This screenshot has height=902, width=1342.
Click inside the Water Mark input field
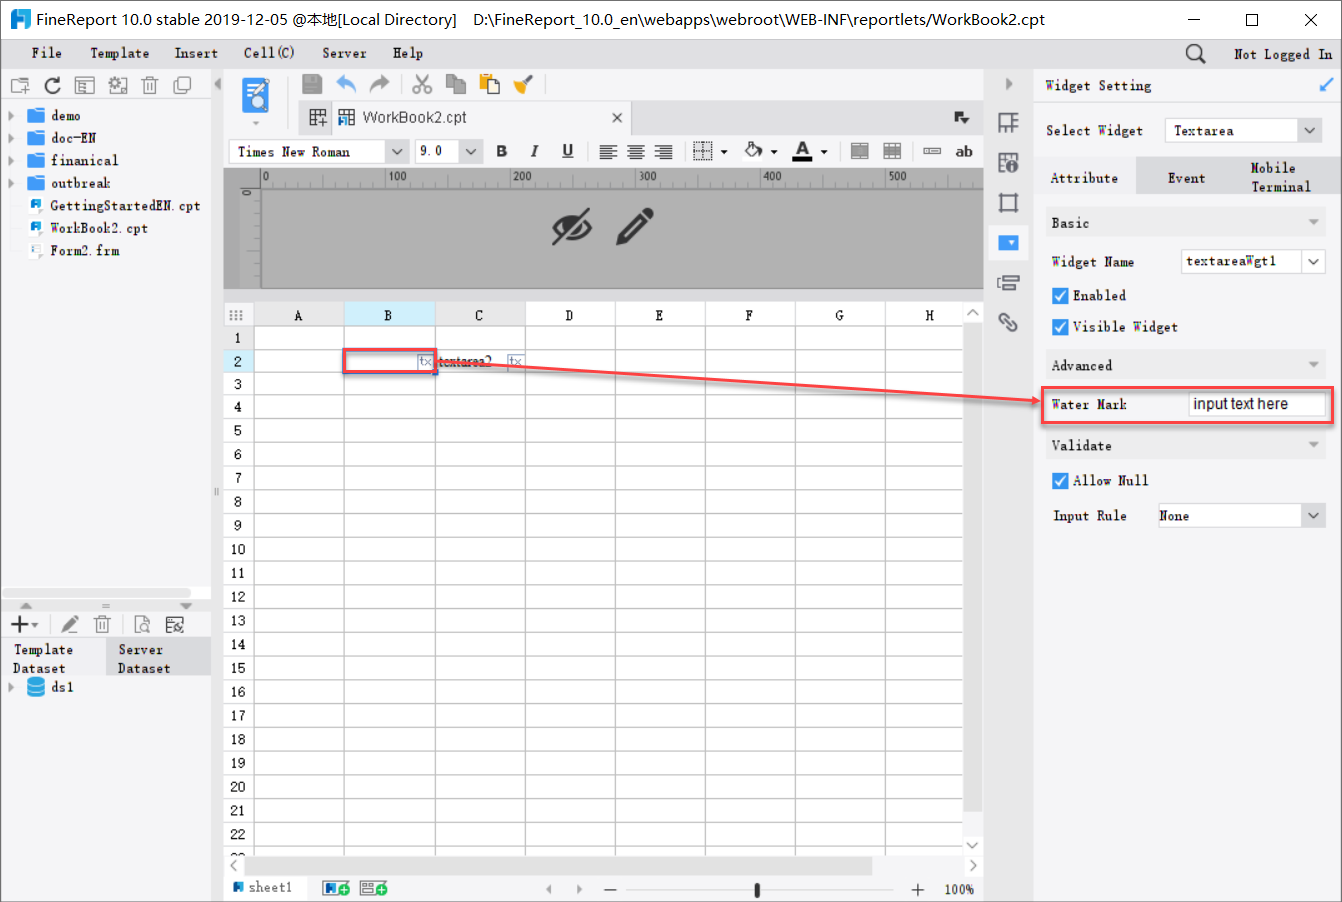[x=1257, y=404]
